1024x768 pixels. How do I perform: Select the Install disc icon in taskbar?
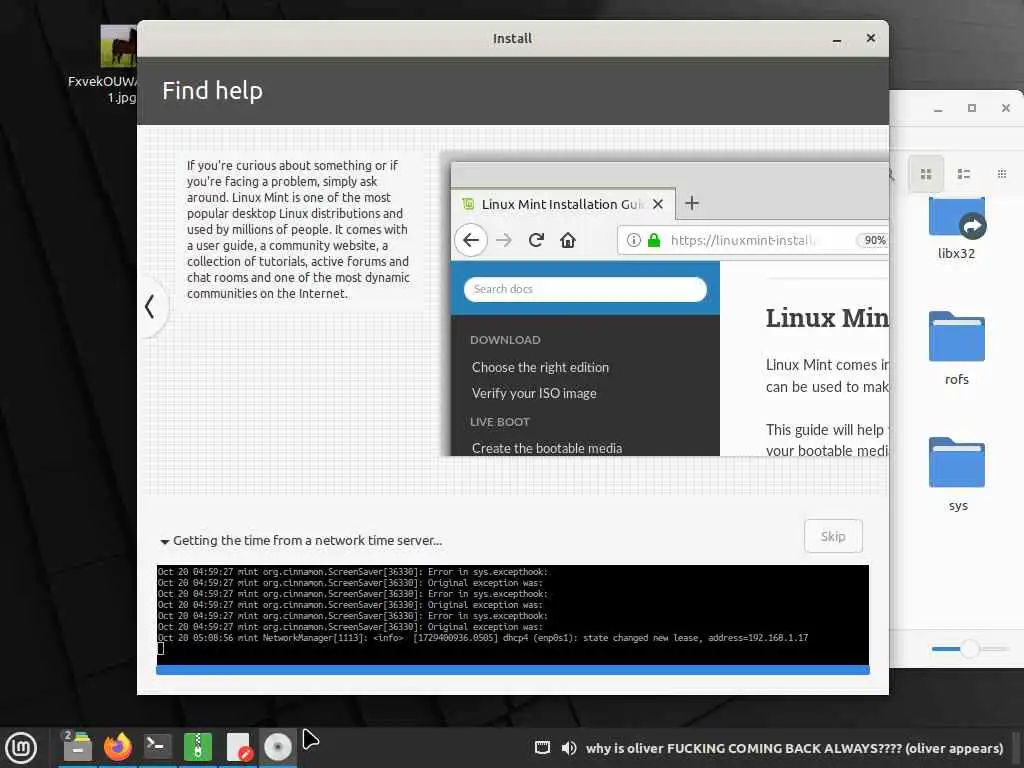point(278,747)
